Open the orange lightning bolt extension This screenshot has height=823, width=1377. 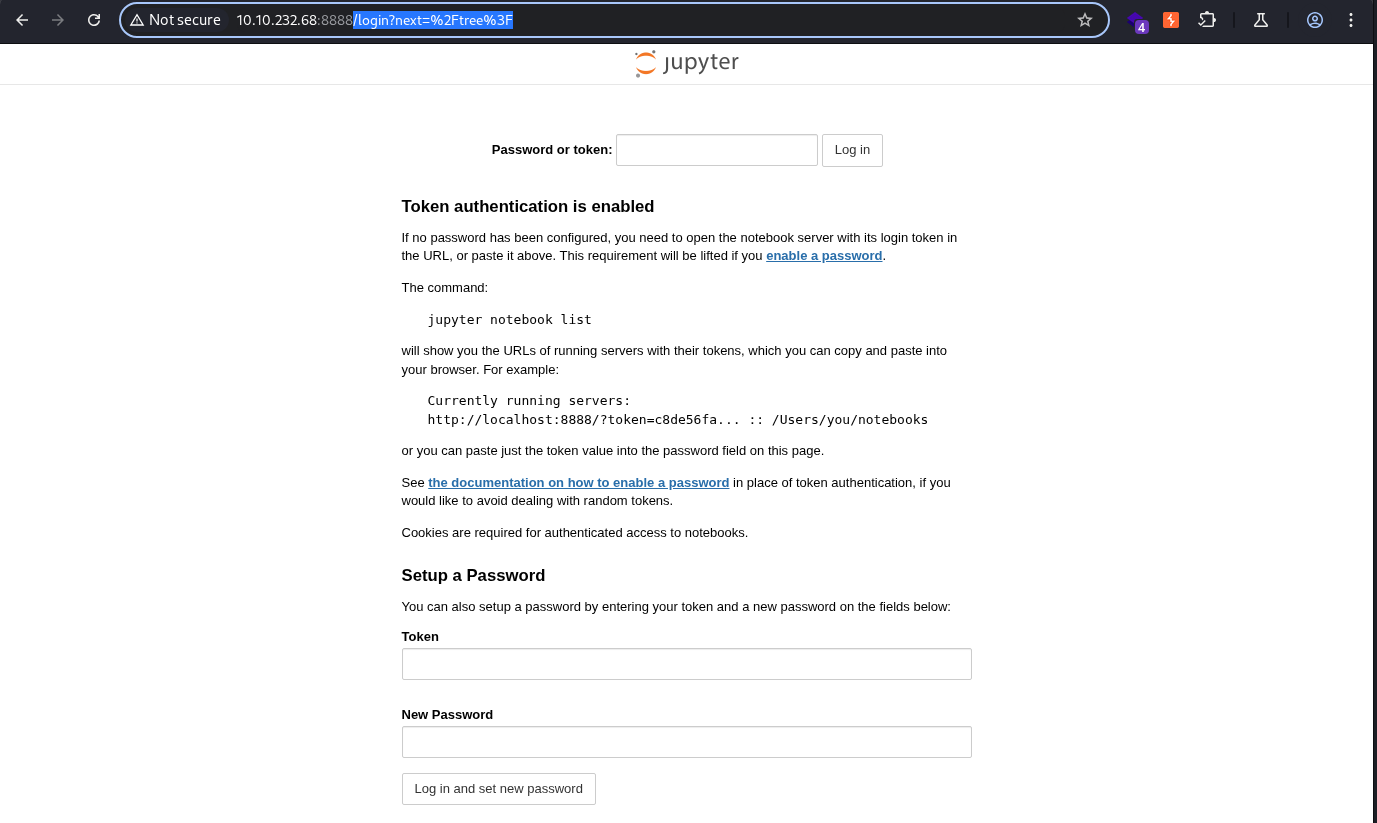[1171, 20]
